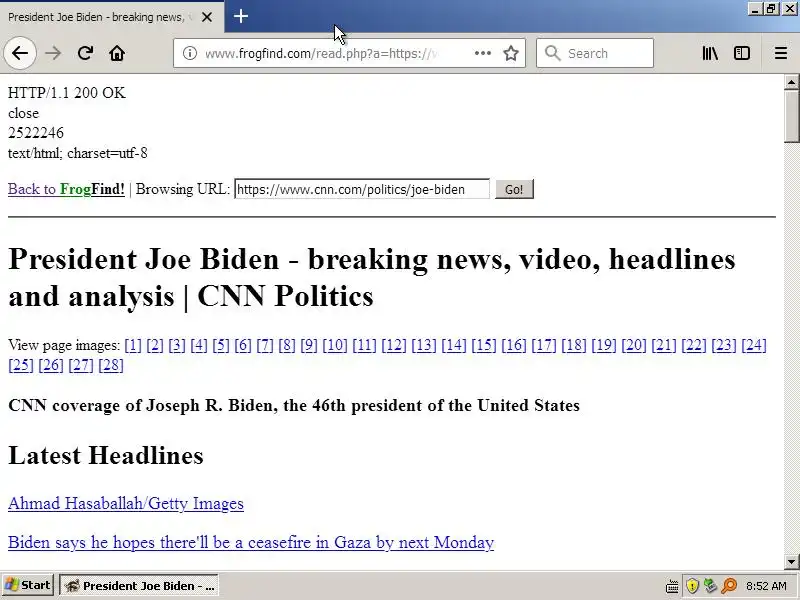
Task: Click the scrollbar down arrow
Action: tap(791, 562)
